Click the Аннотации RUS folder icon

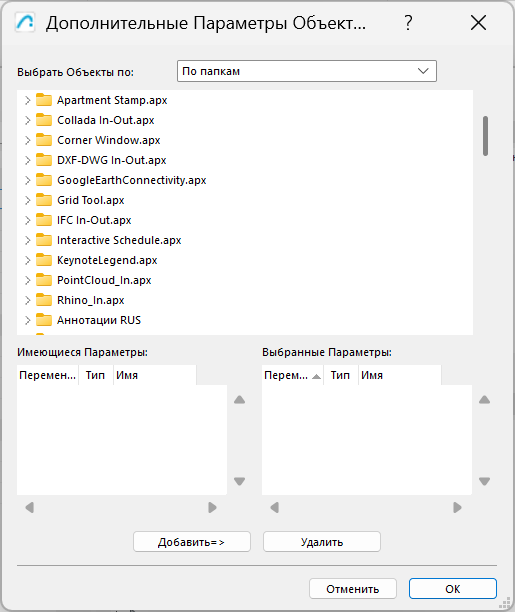pyautogui.click(x=44, y=320)
